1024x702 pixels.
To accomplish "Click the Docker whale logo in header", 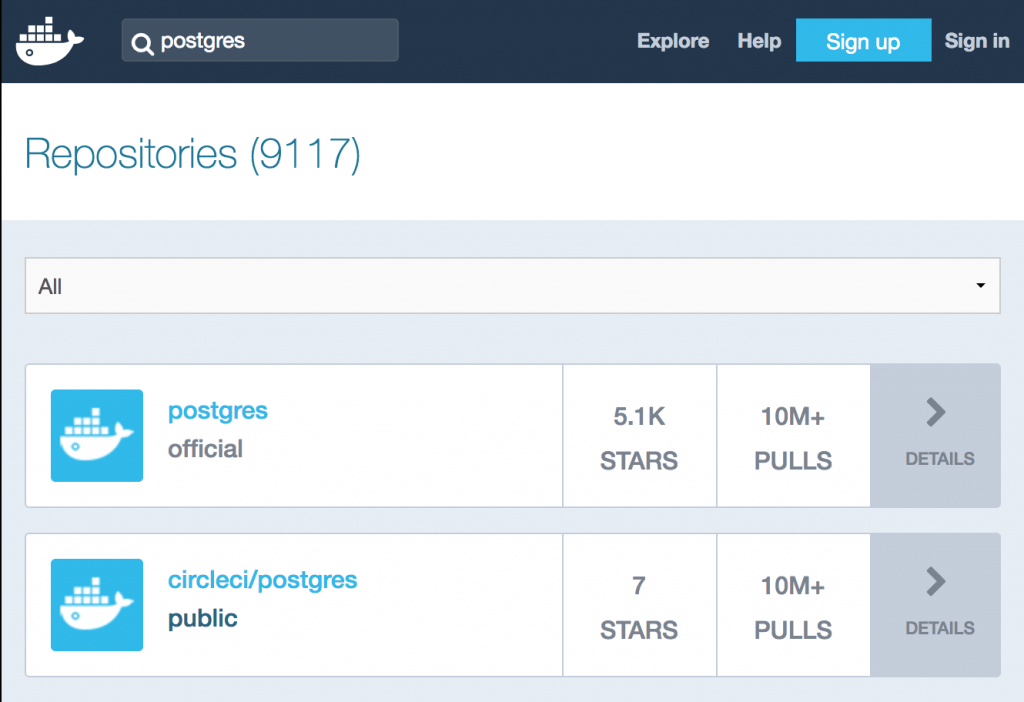I will coord(49,41).
